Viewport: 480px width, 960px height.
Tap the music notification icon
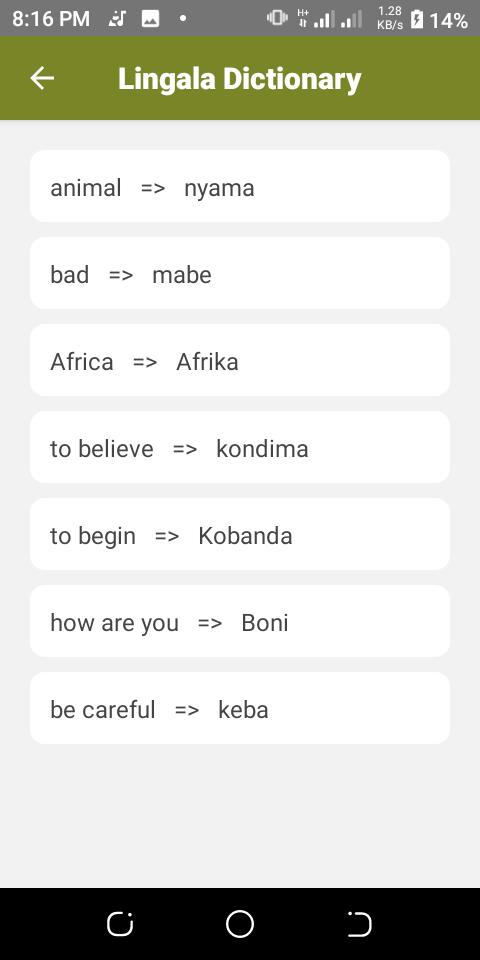tap(116, 19)
